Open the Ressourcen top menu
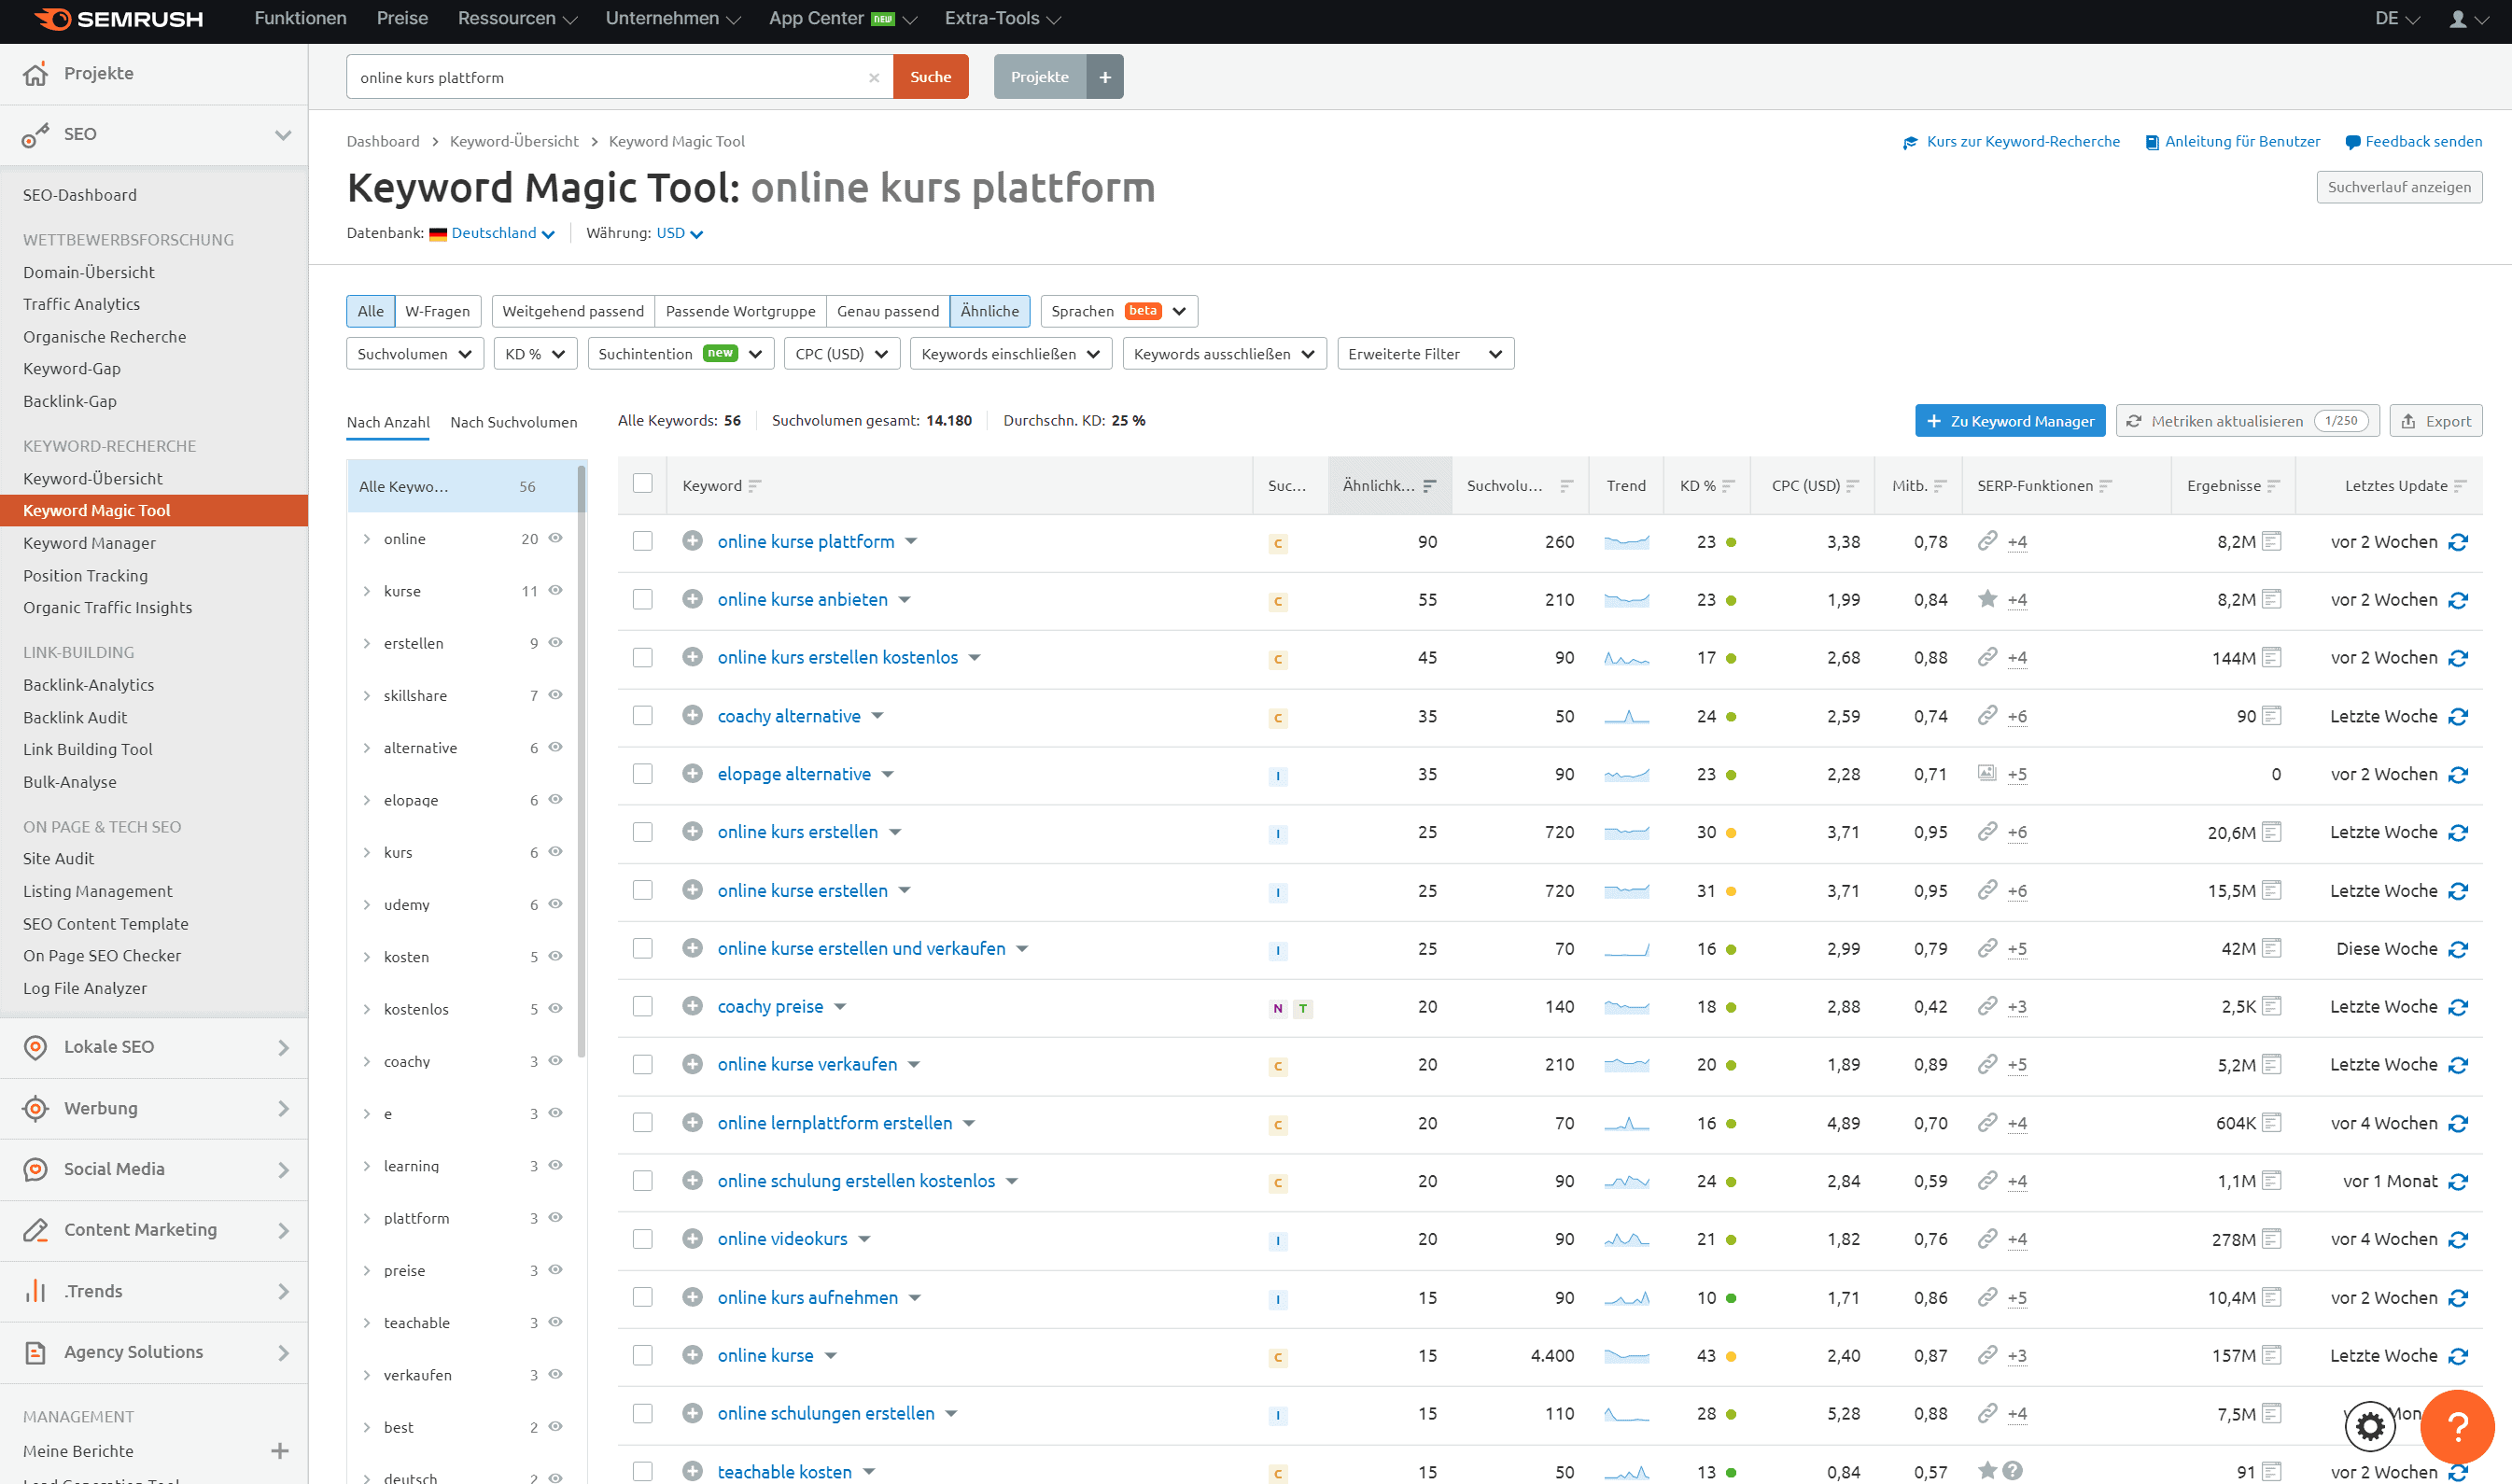The width and height of the screenshot is (2512, 1484). (x=517, y=19)
